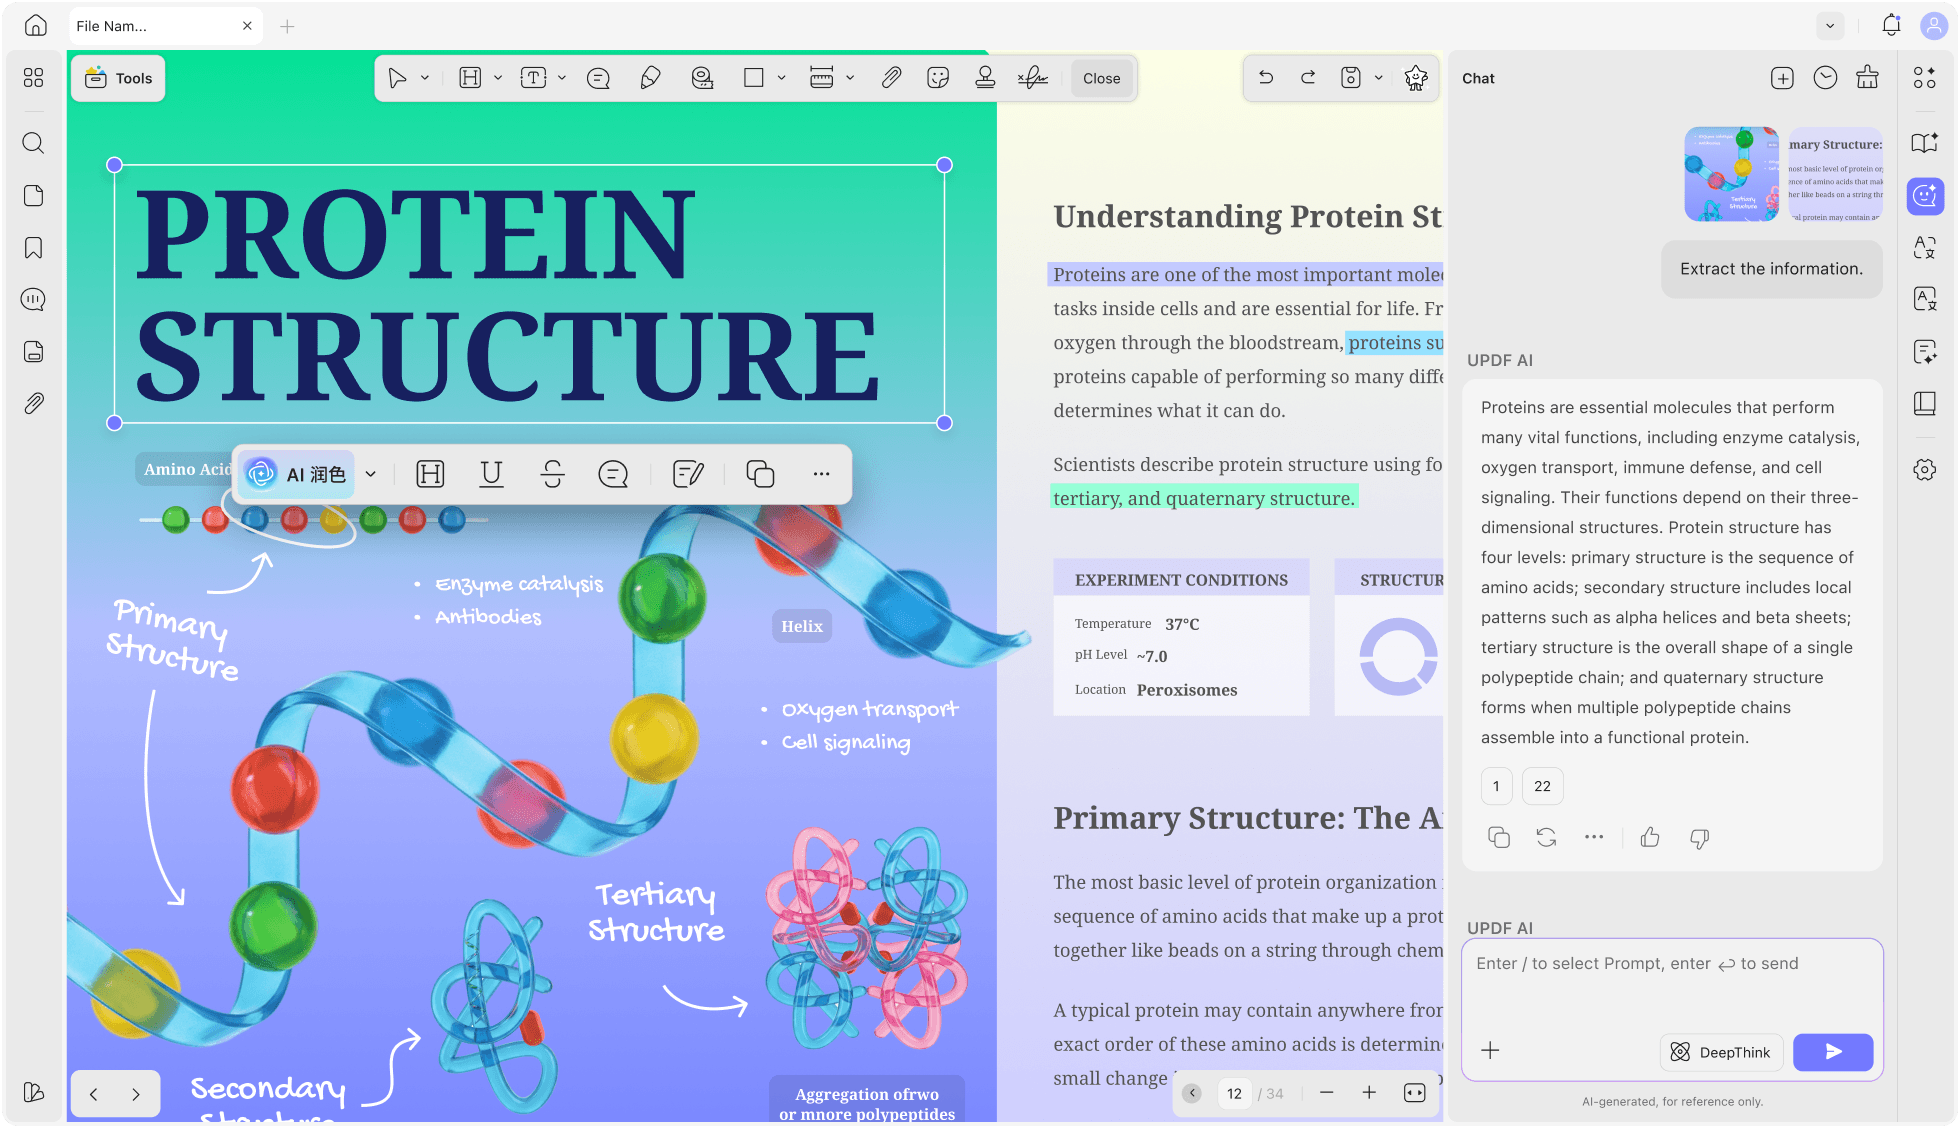1960x1128 pixels.
Task: Expand the shape tool dropdown arrow
Action: pos(782,78)
